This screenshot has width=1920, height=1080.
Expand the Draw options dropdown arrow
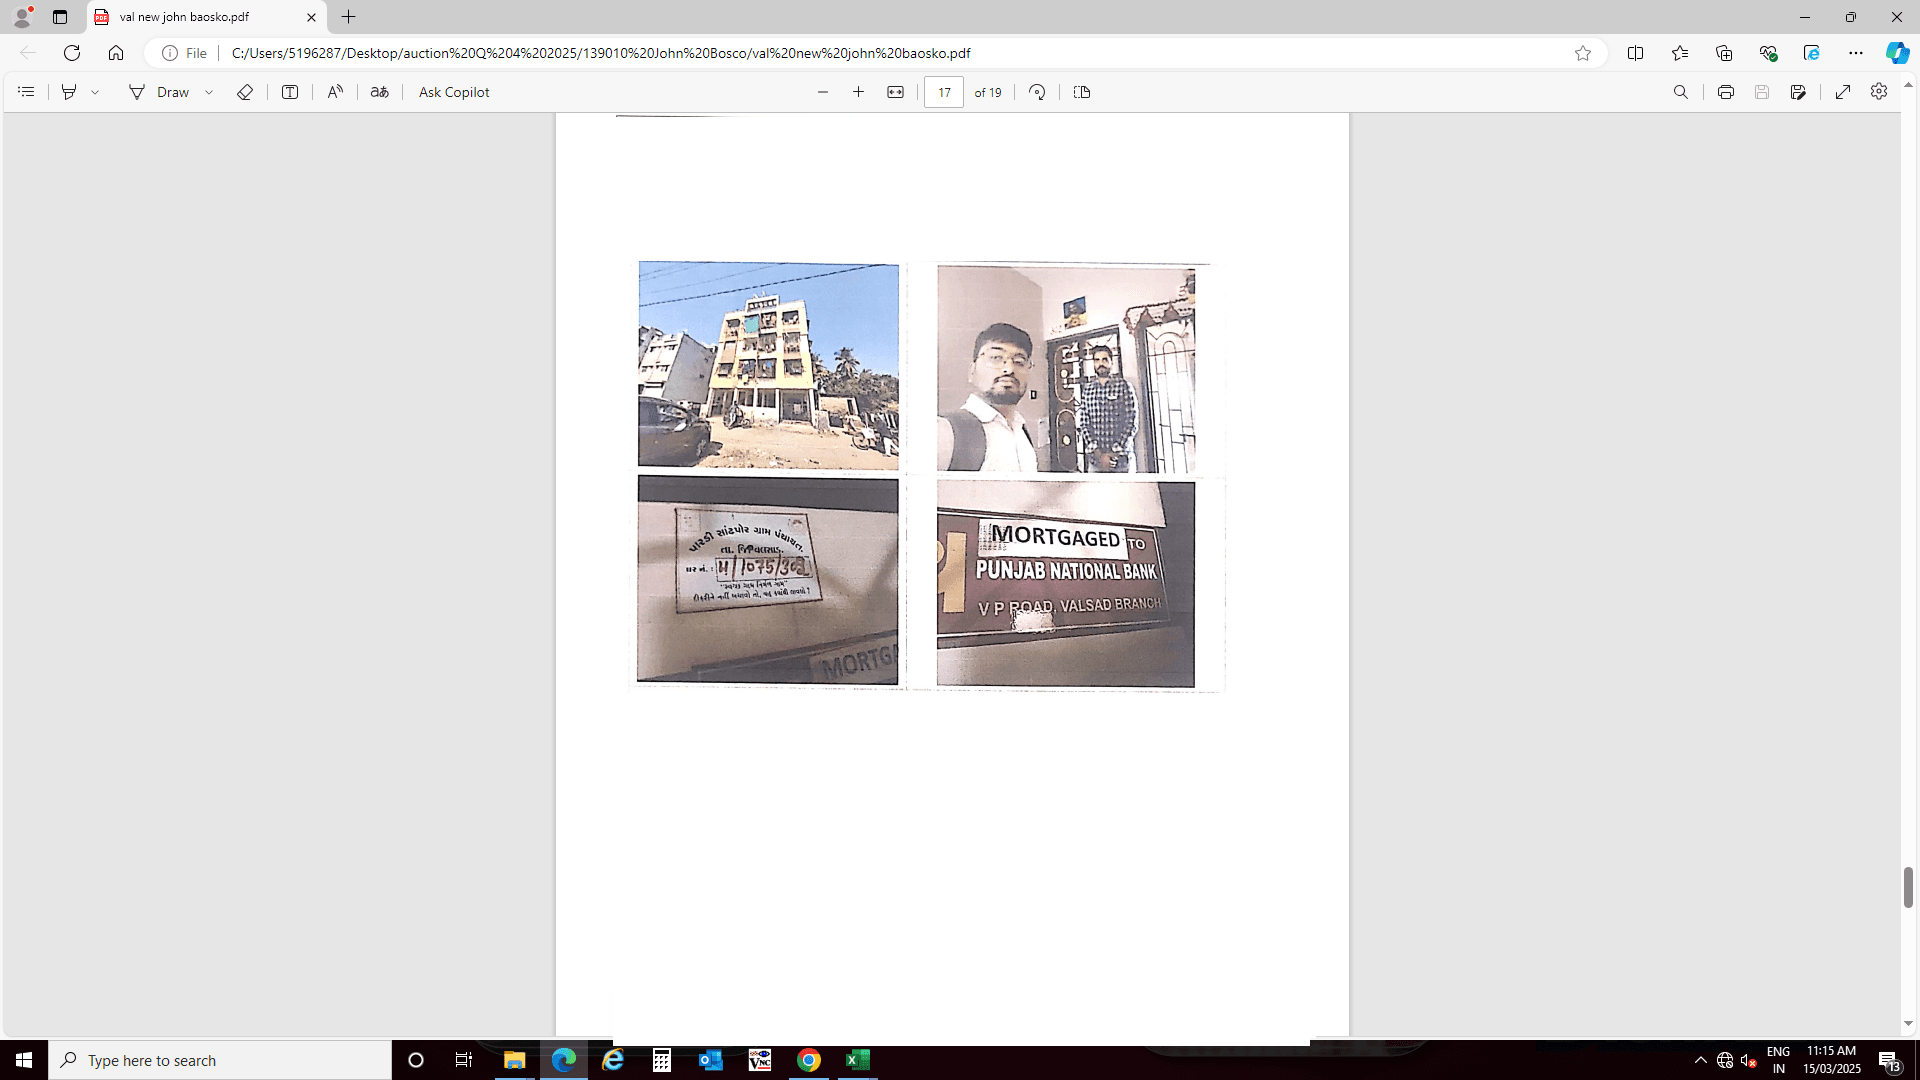tap(209, 92)
